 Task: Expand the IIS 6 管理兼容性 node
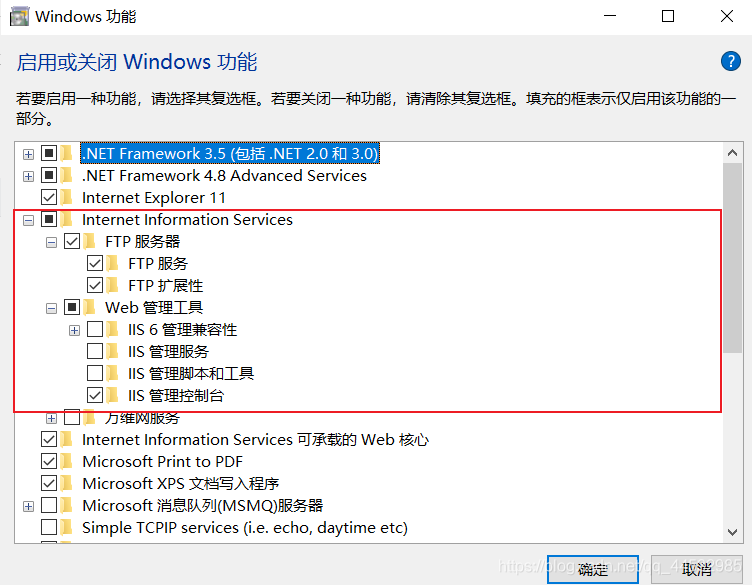pos(74,330)
